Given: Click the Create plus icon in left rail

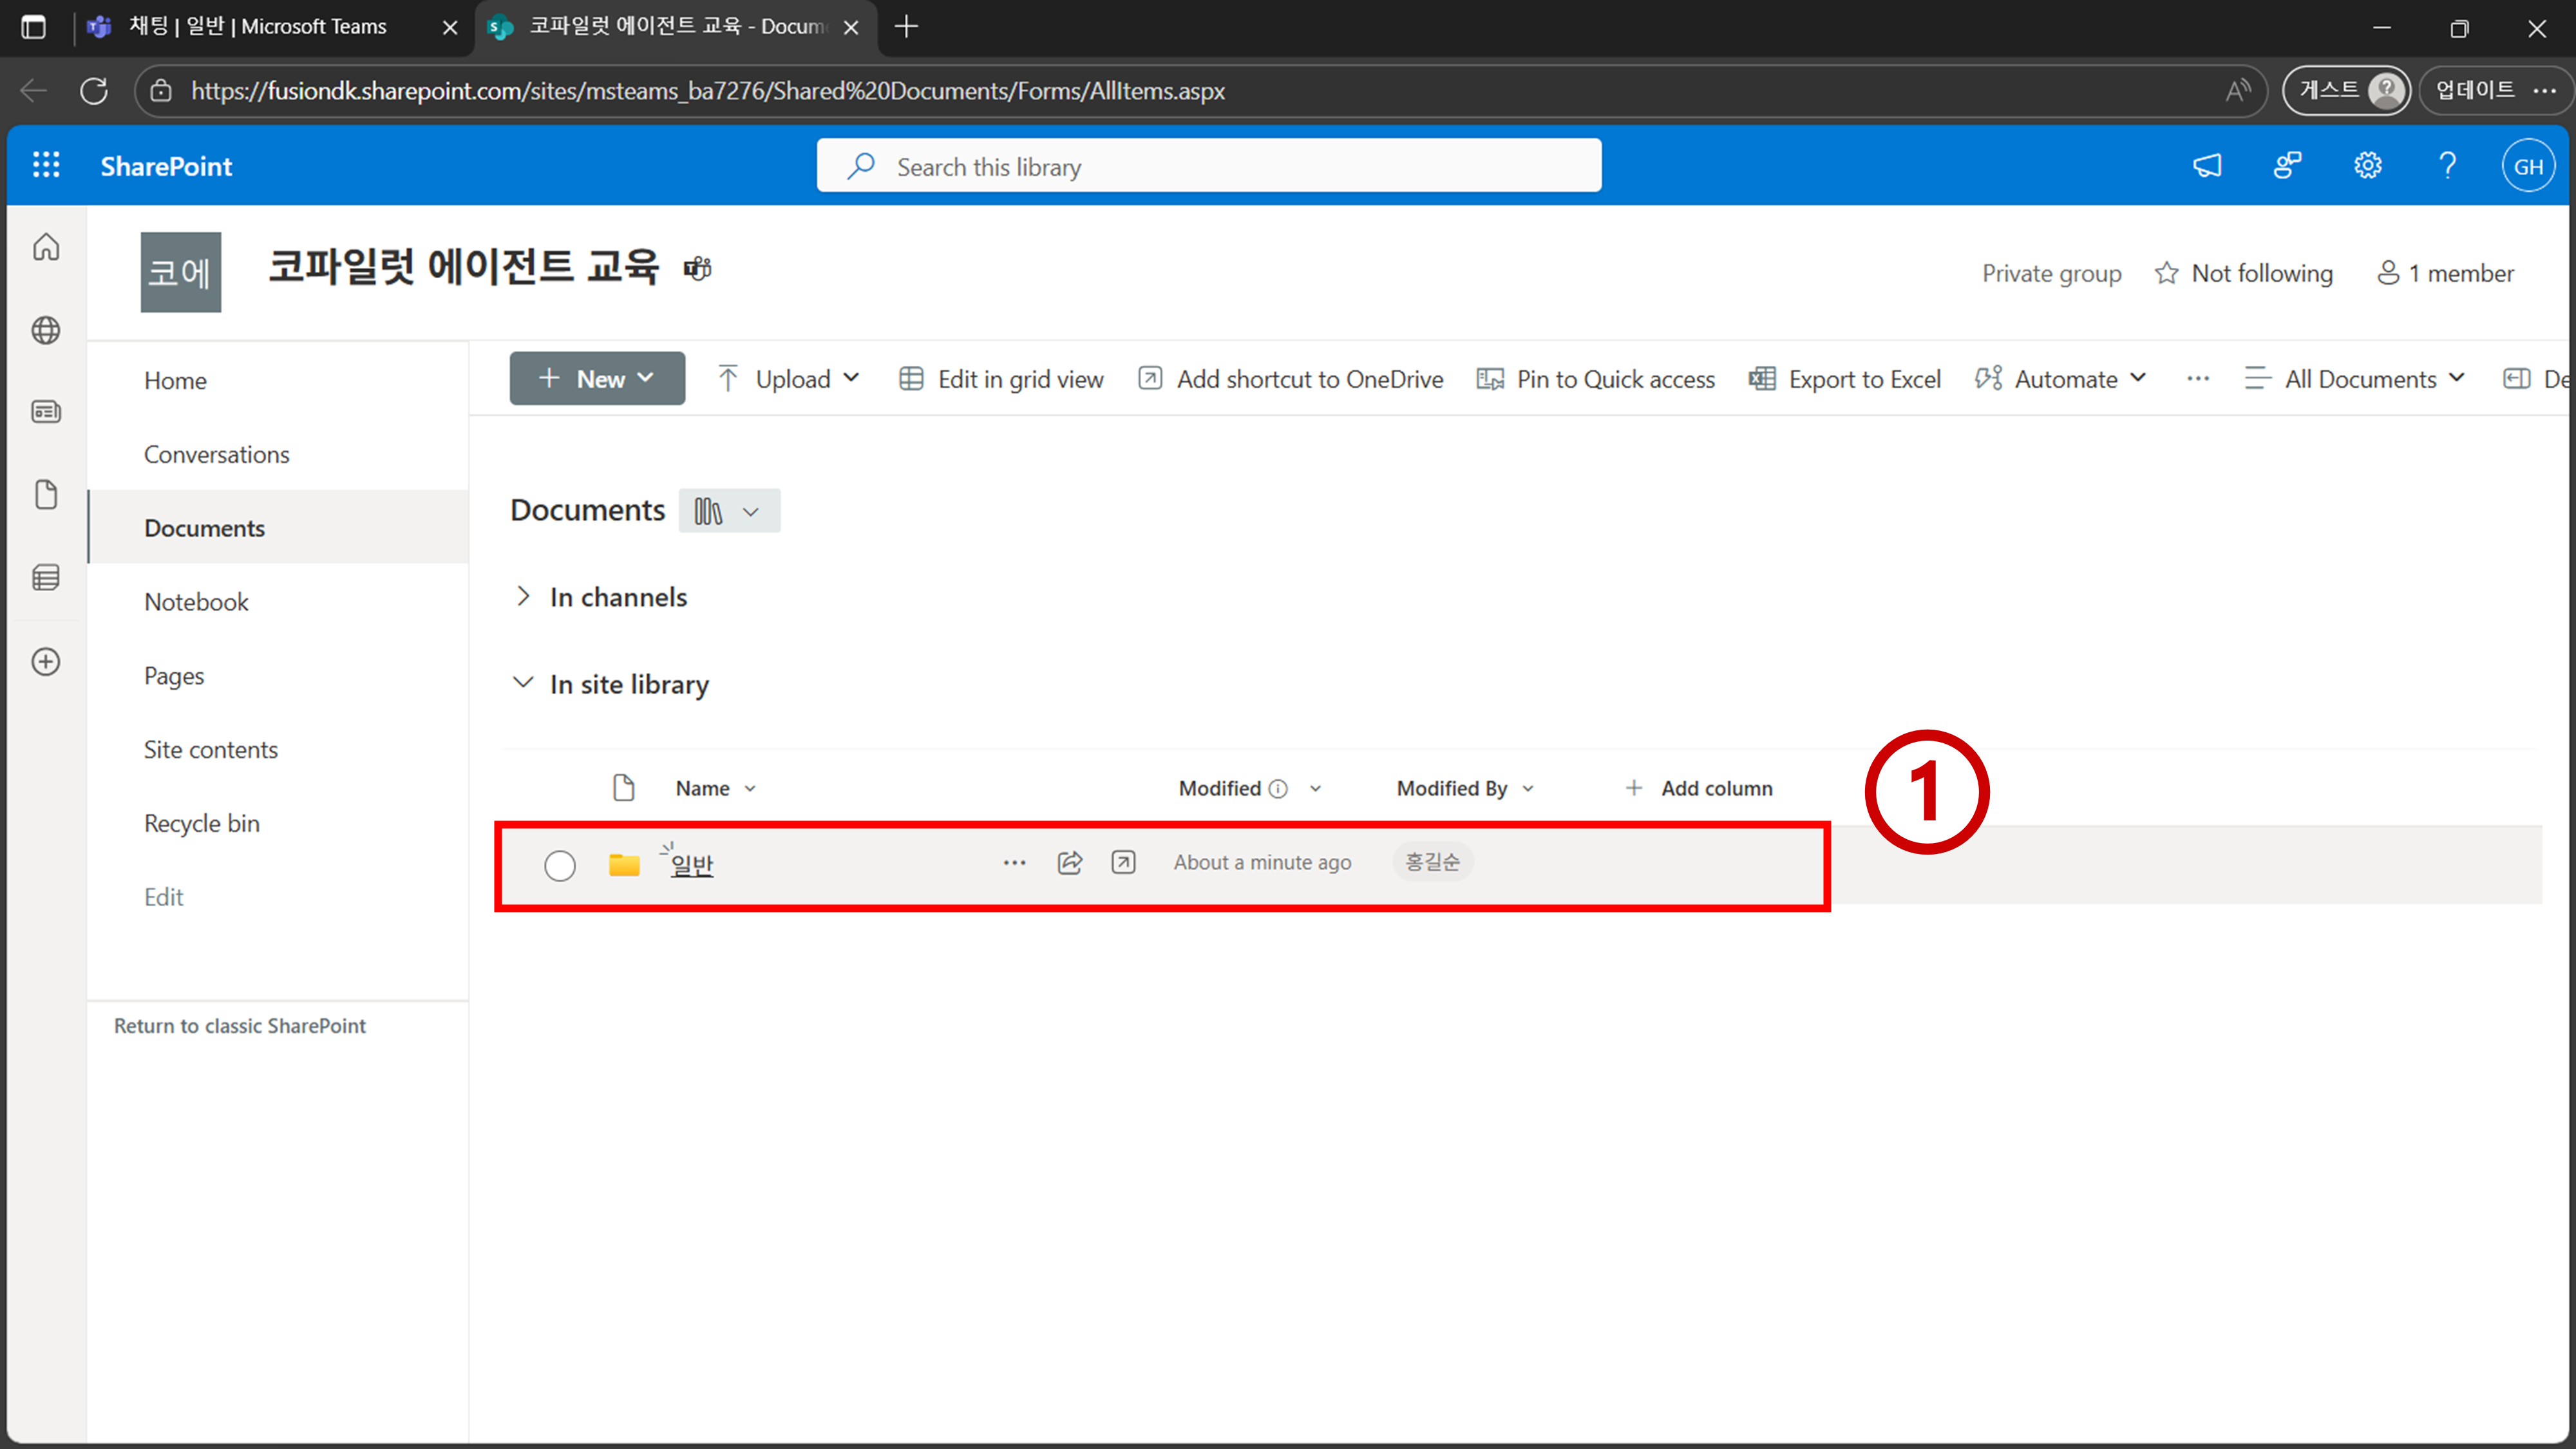Looking at the screenshot, I should click(46, 661).
